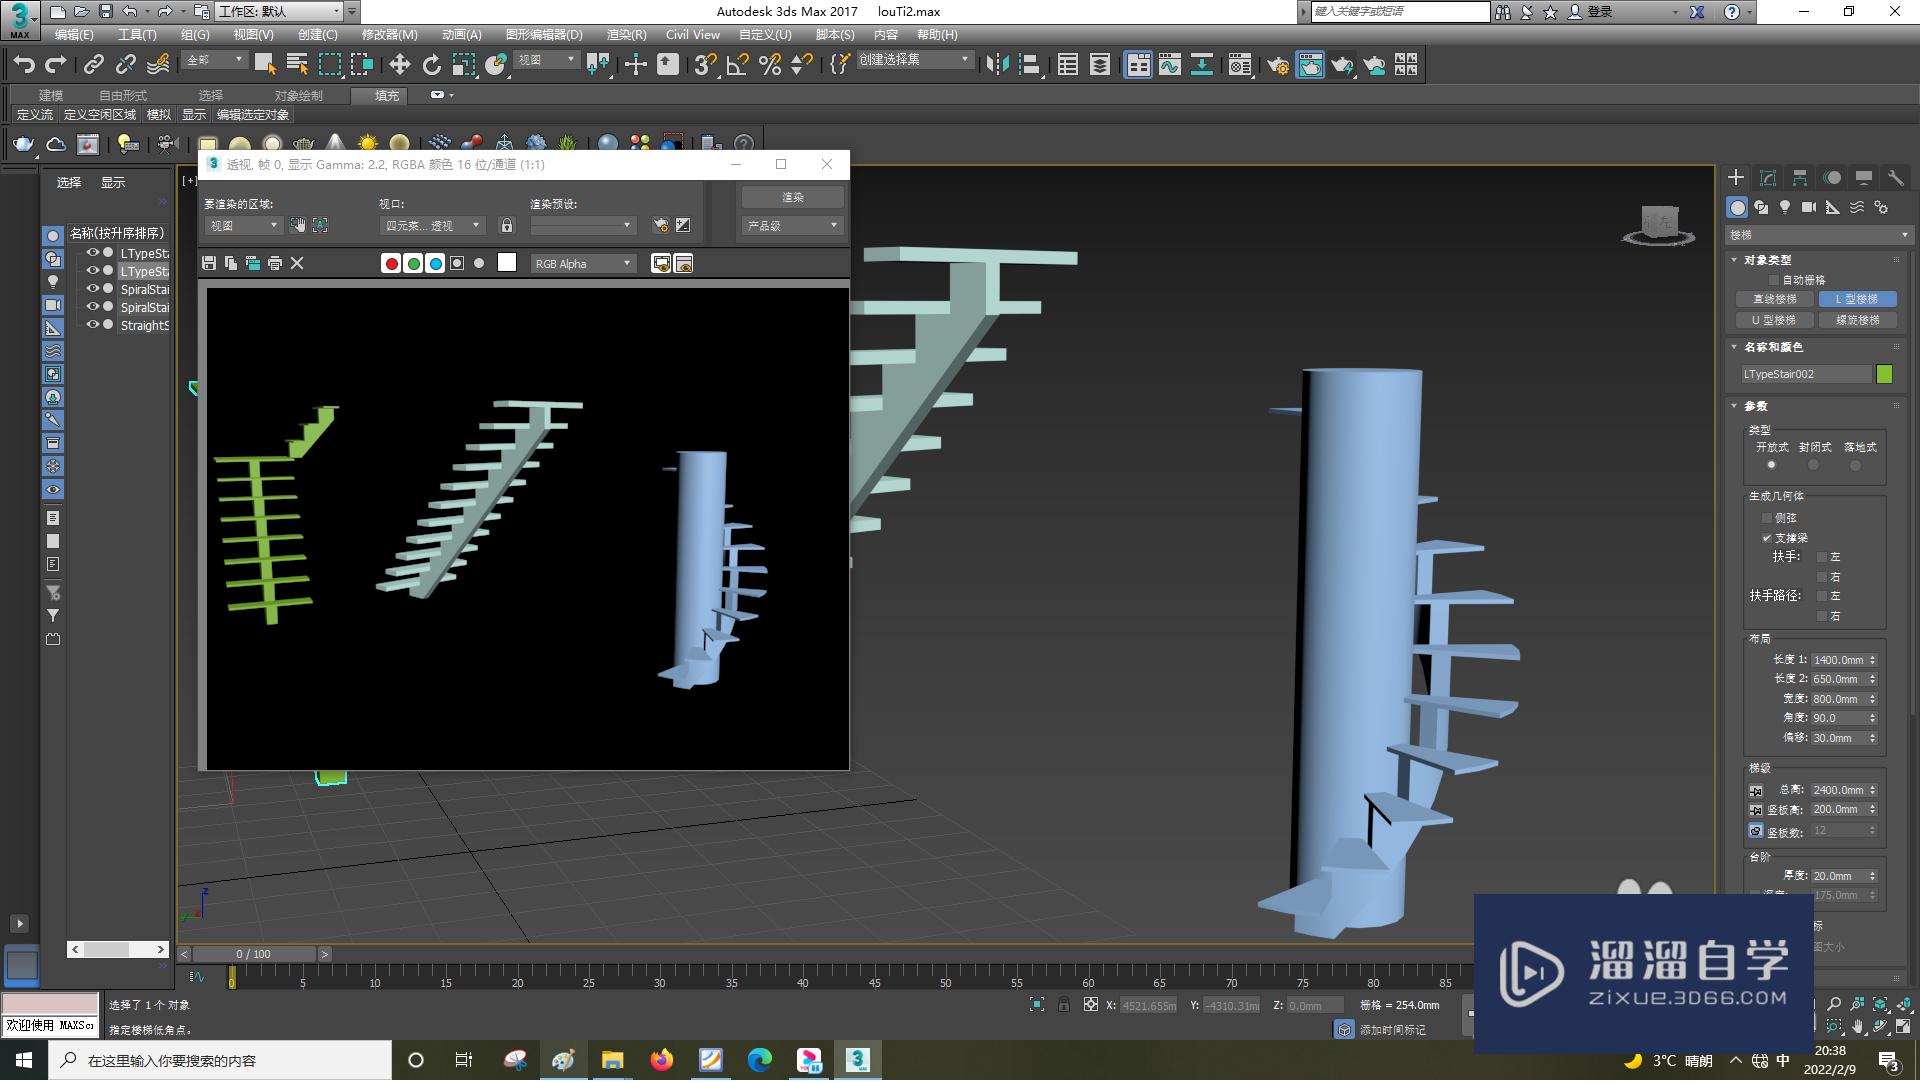
Task: Select the Lights category lightbulb icon
Action: (x=1784, y=207)
